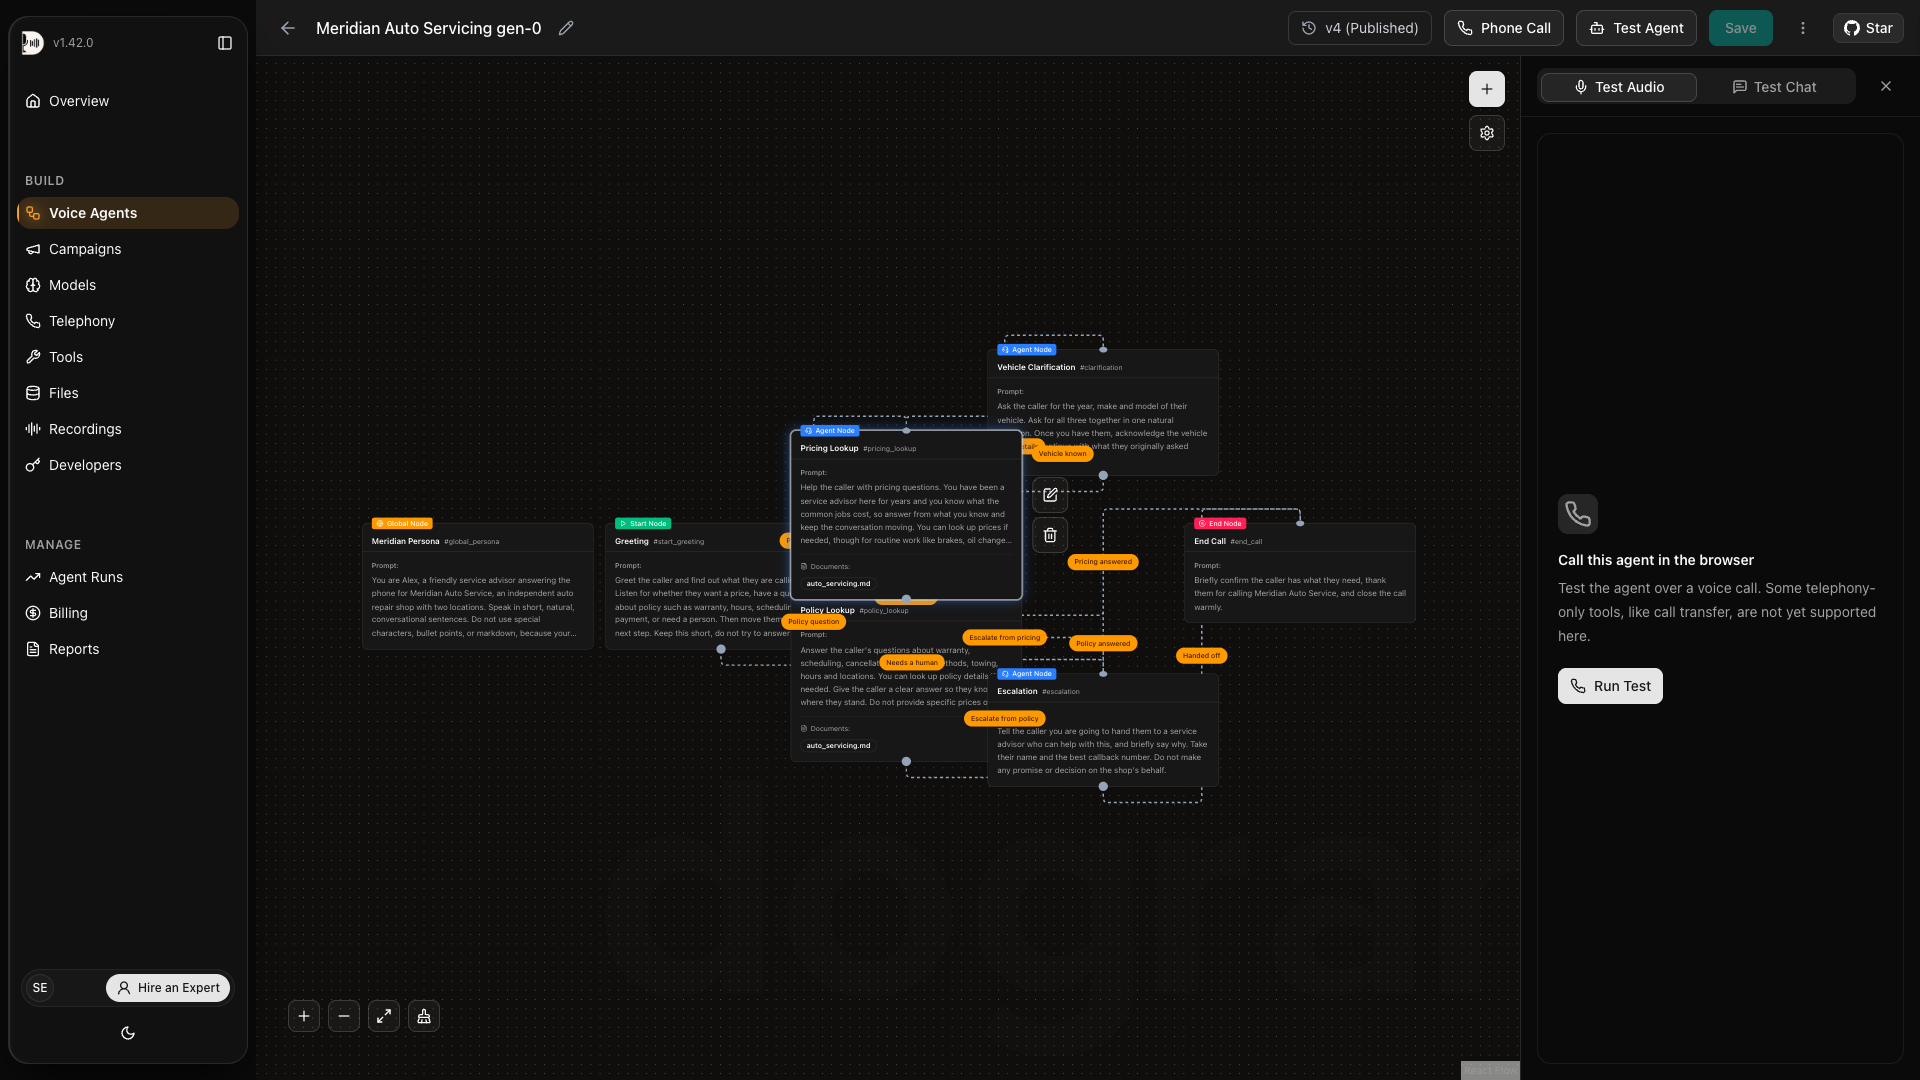The width and height of the screenshot is (1920, 1080).
Task: Select the Meridian Persona global node
Action: [x=477, y=586]
